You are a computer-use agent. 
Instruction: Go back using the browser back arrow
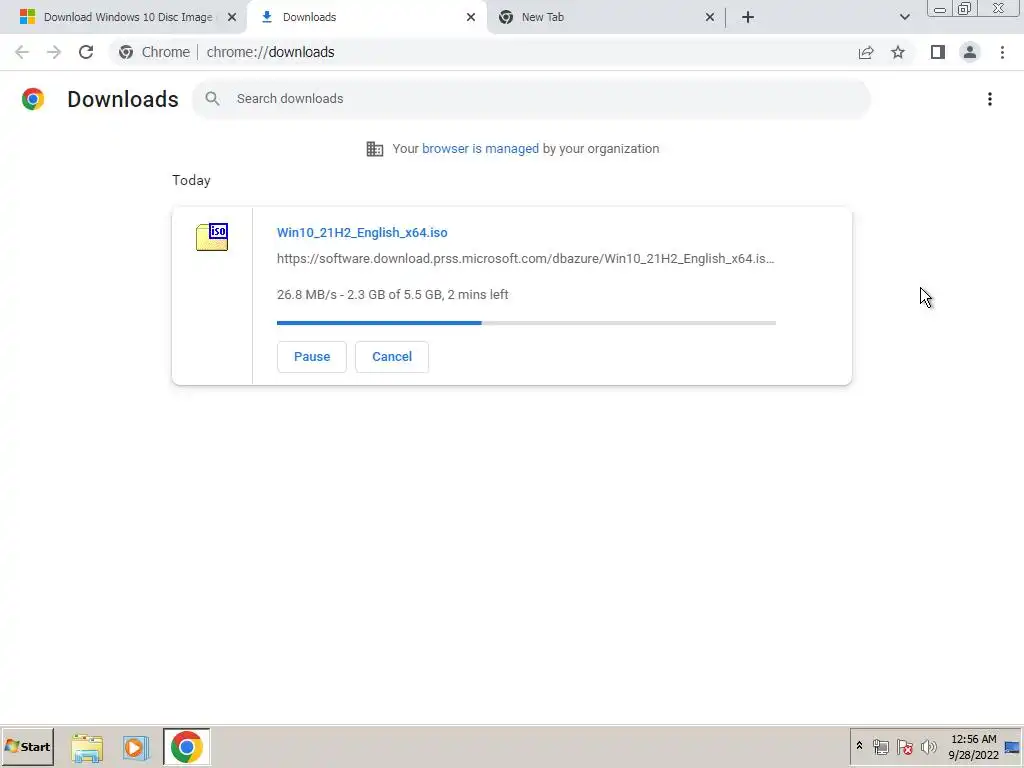22,52
